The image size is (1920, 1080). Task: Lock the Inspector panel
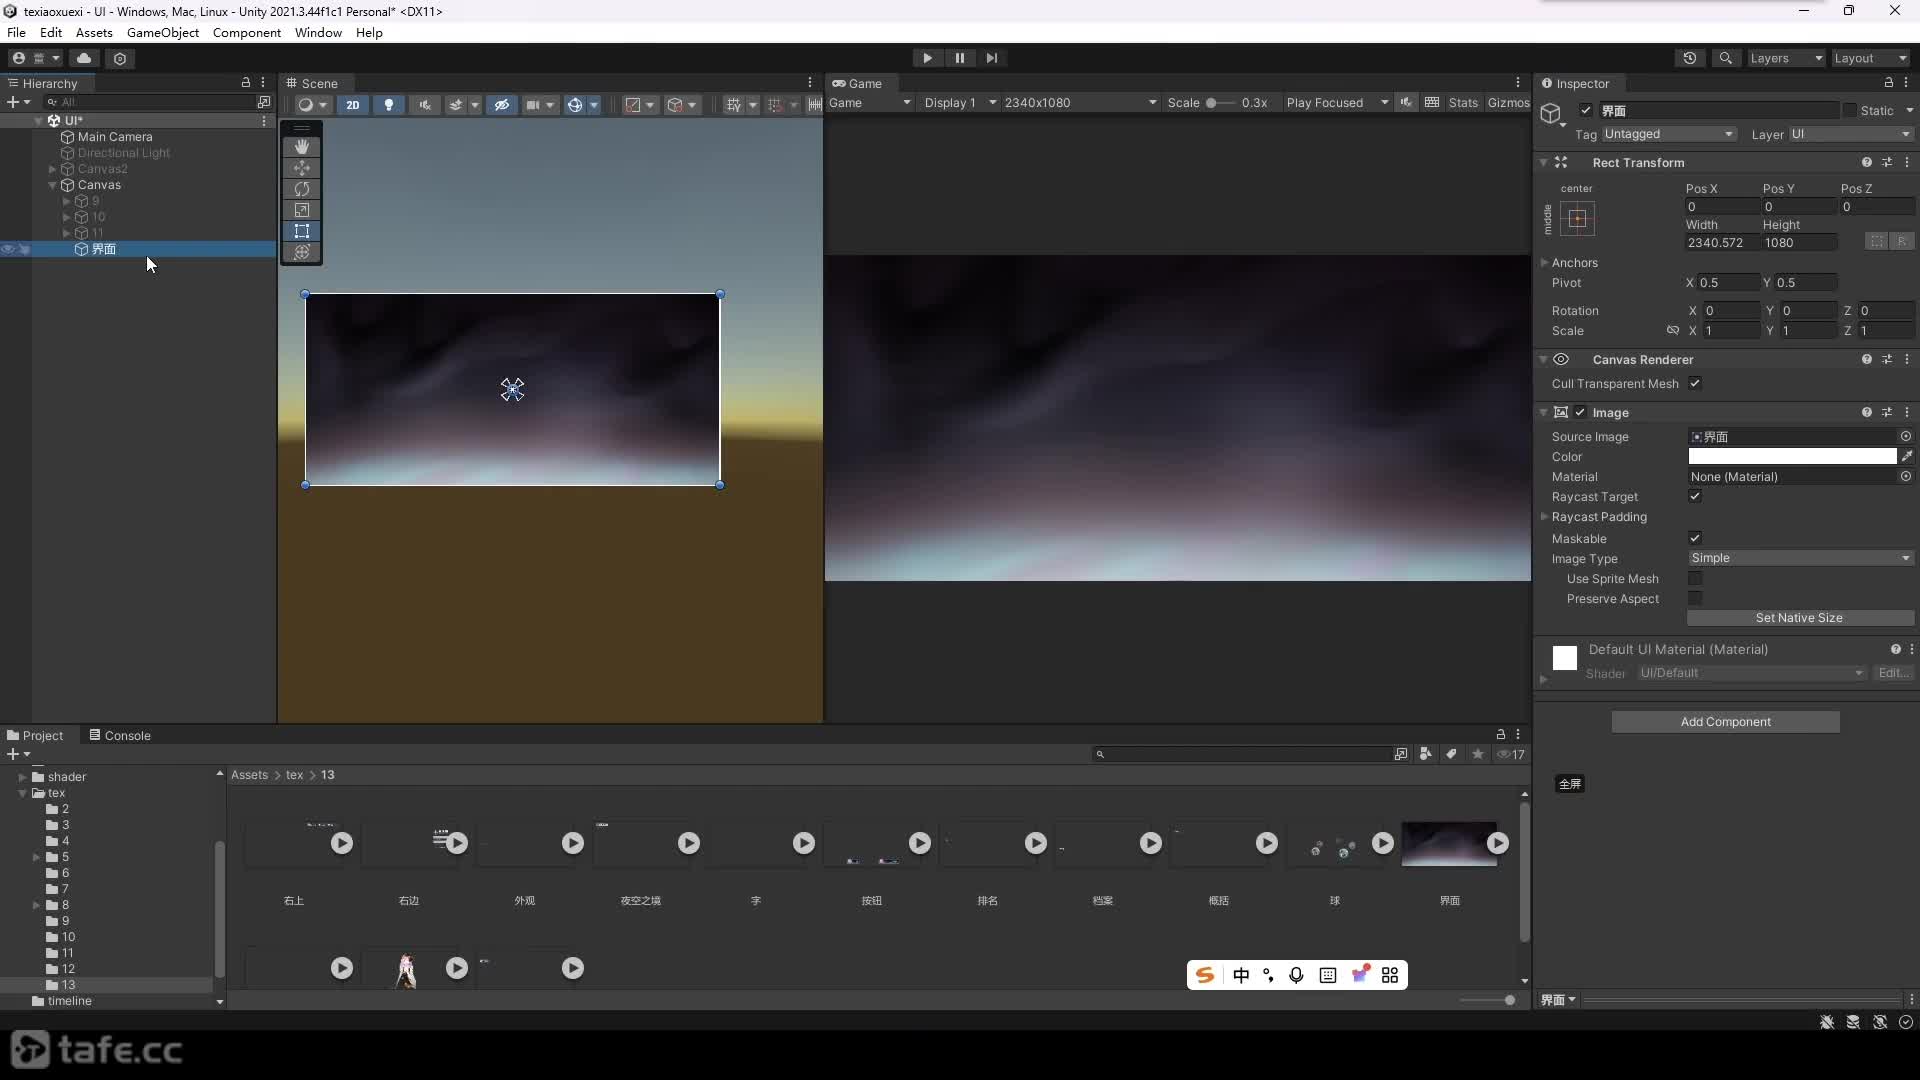[x=1888, y=83]
